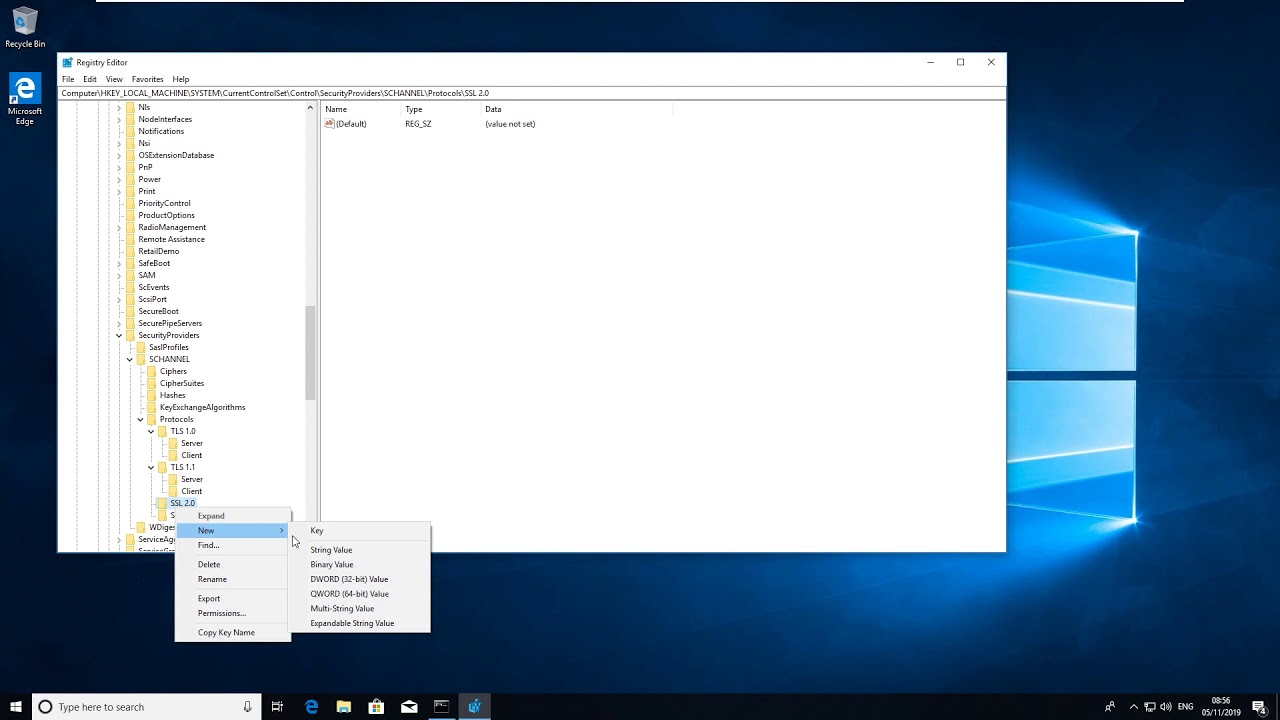Open the Microsoft Edge desktop shortcut
The height and width of the screenshot is (720, 1280).
(25, 99)
